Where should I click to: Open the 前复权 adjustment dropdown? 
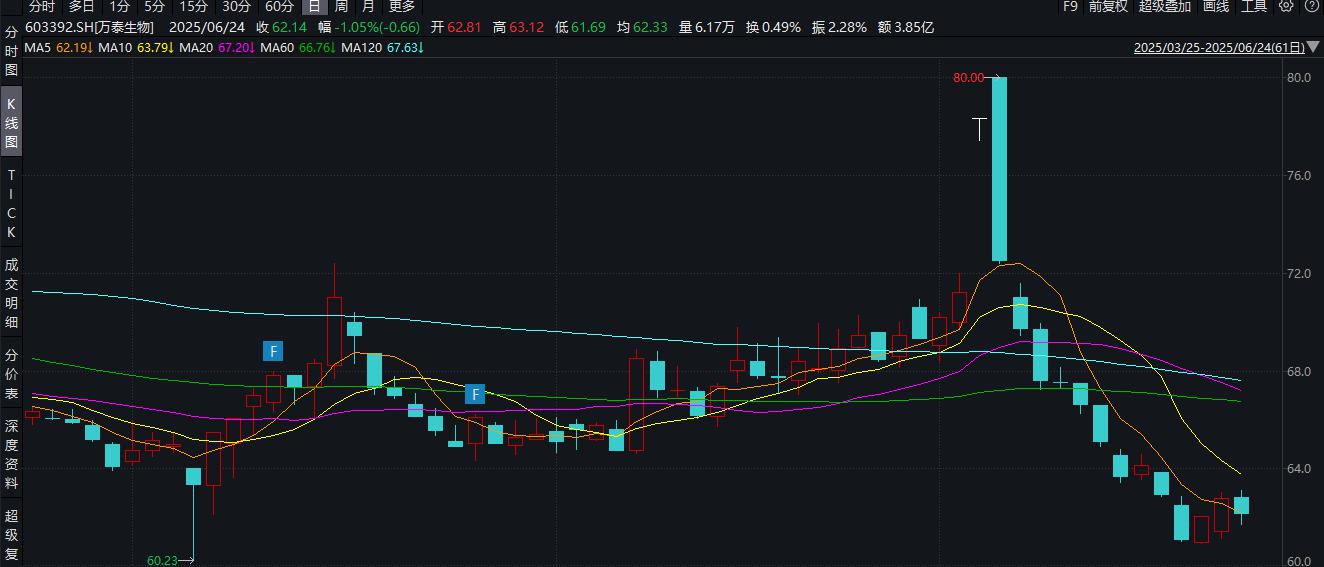click(1108, 6)
